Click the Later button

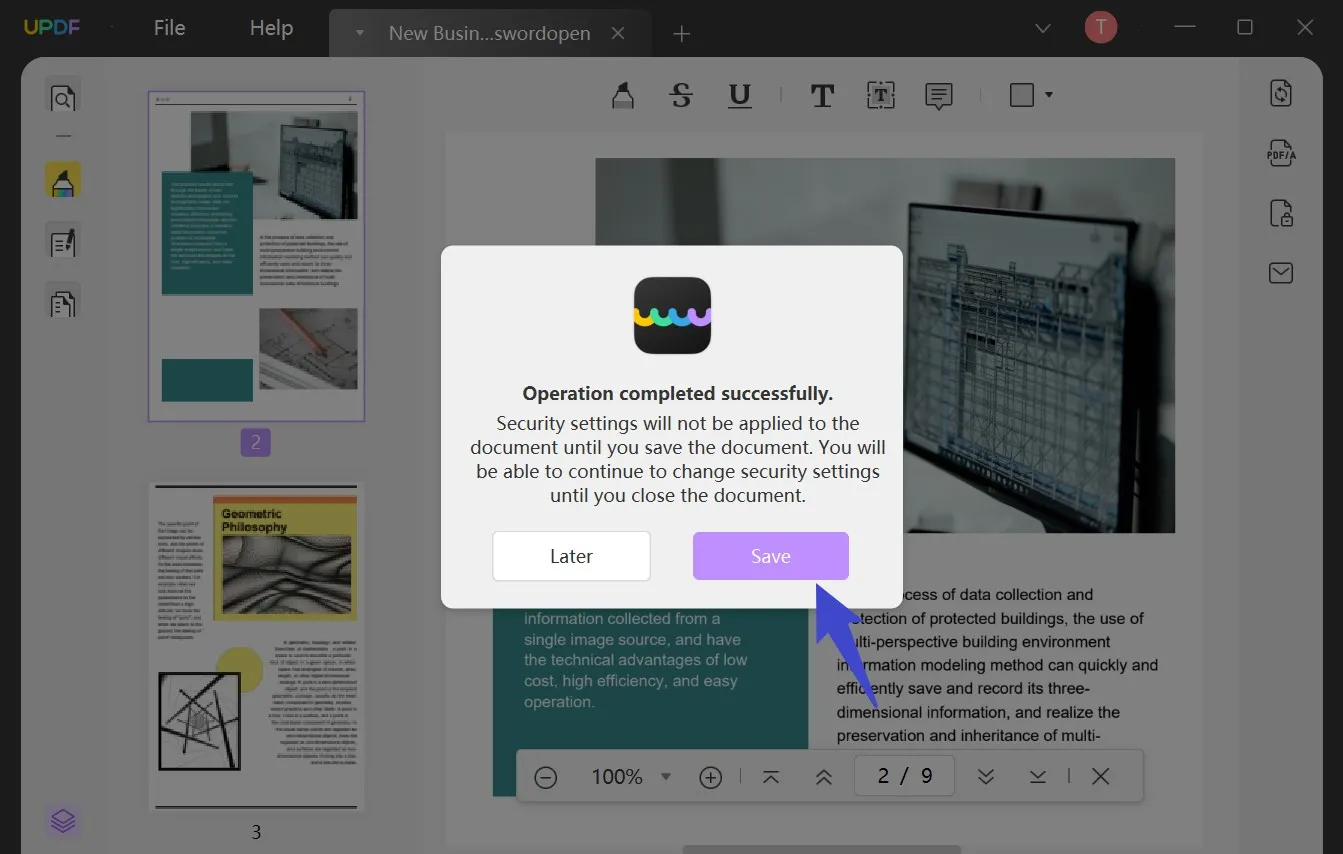[x=571, y=556]
